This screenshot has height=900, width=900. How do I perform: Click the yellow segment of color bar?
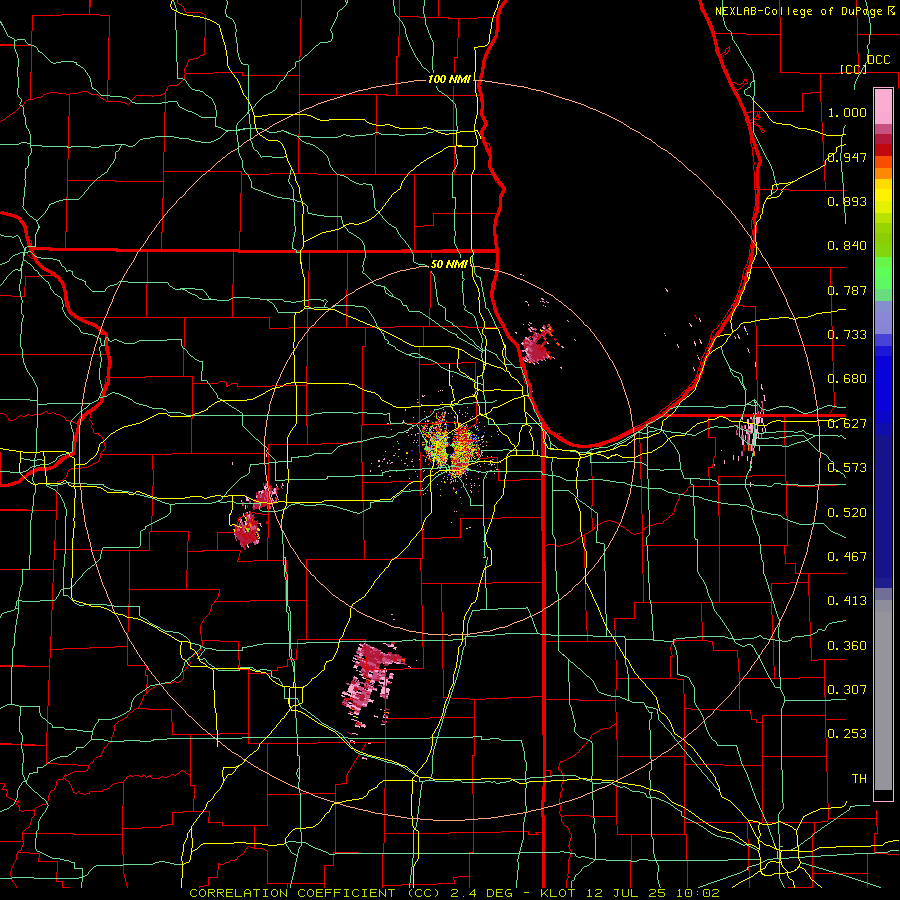pos(883,198)
